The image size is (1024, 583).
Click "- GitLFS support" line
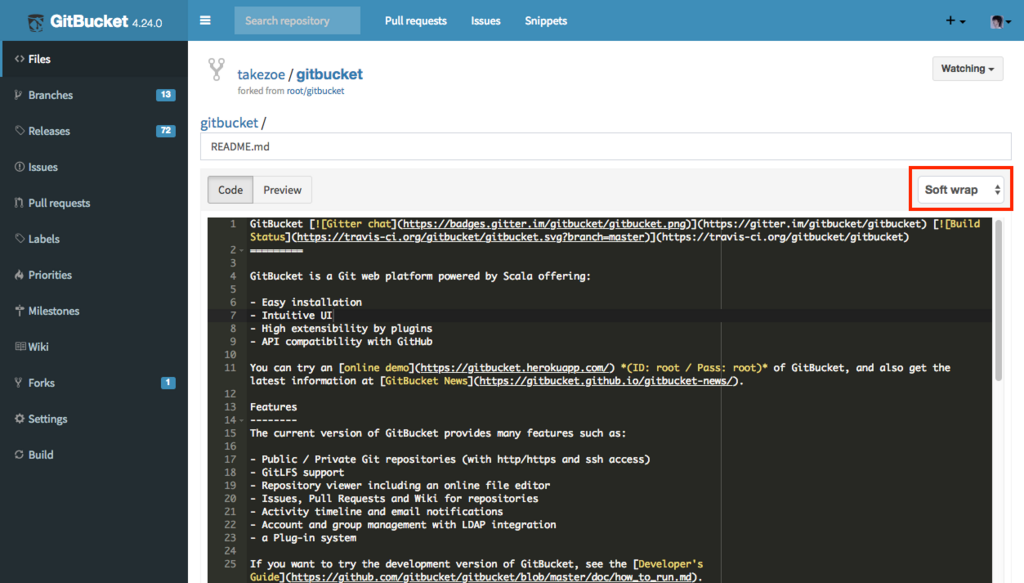point(296,472)
